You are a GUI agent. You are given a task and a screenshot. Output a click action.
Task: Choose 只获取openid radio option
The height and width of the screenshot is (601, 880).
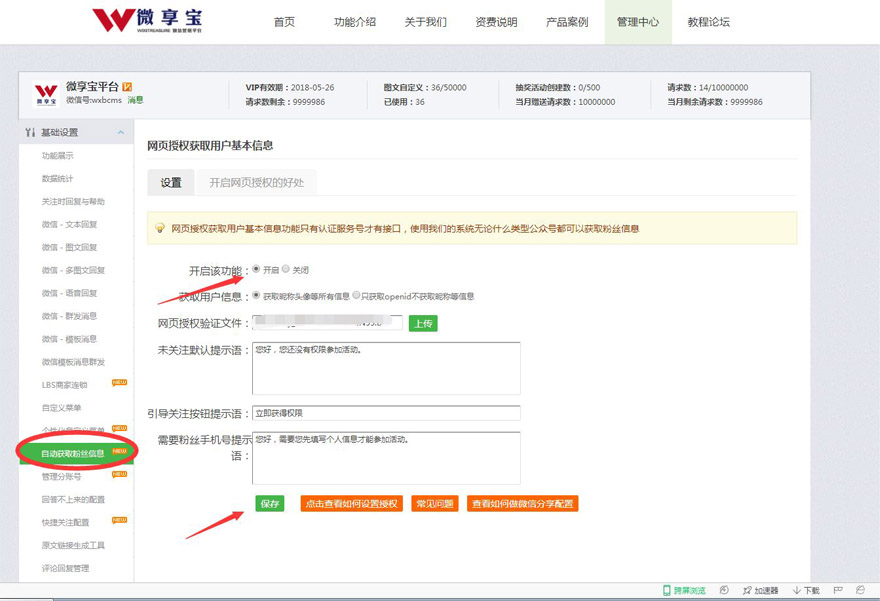pyautogui.click(x=356, y=295)
